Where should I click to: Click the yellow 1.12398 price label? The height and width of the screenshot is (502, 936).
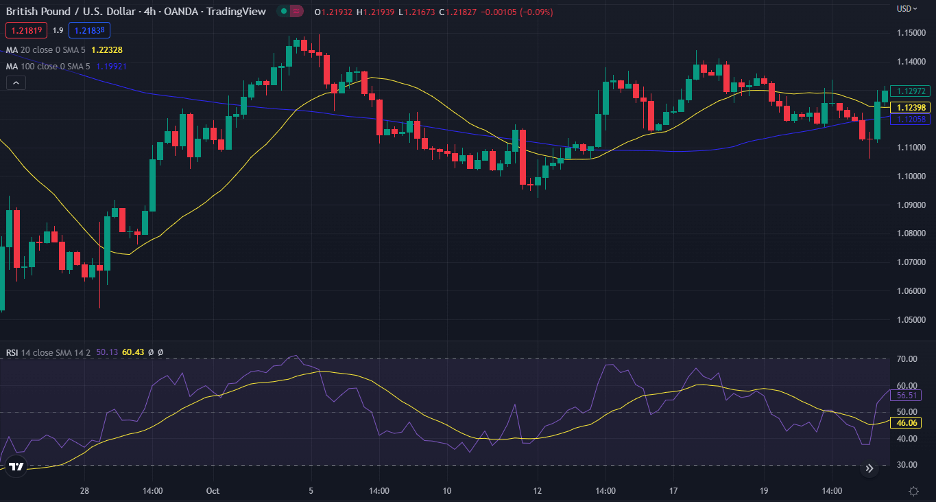[x=911, y=108]
